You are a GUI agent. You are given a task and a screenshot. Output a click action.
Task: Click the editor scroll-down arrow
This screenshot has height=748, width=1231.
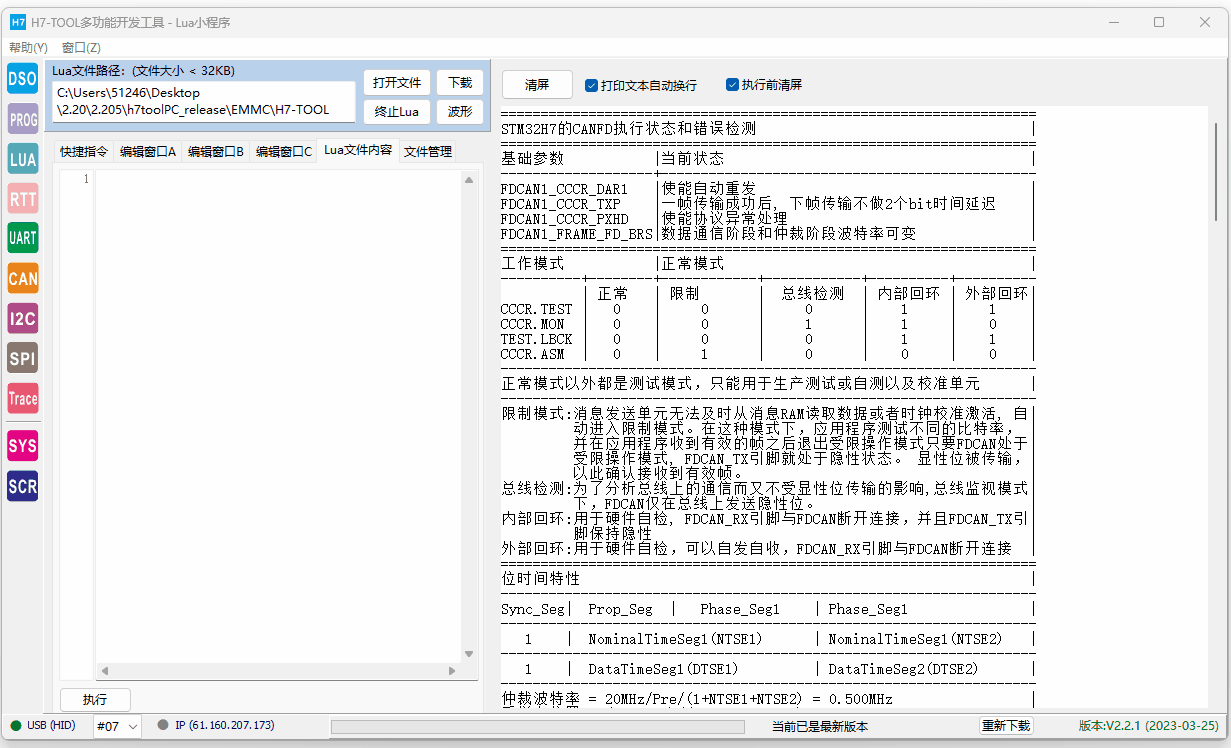[469, 654]
